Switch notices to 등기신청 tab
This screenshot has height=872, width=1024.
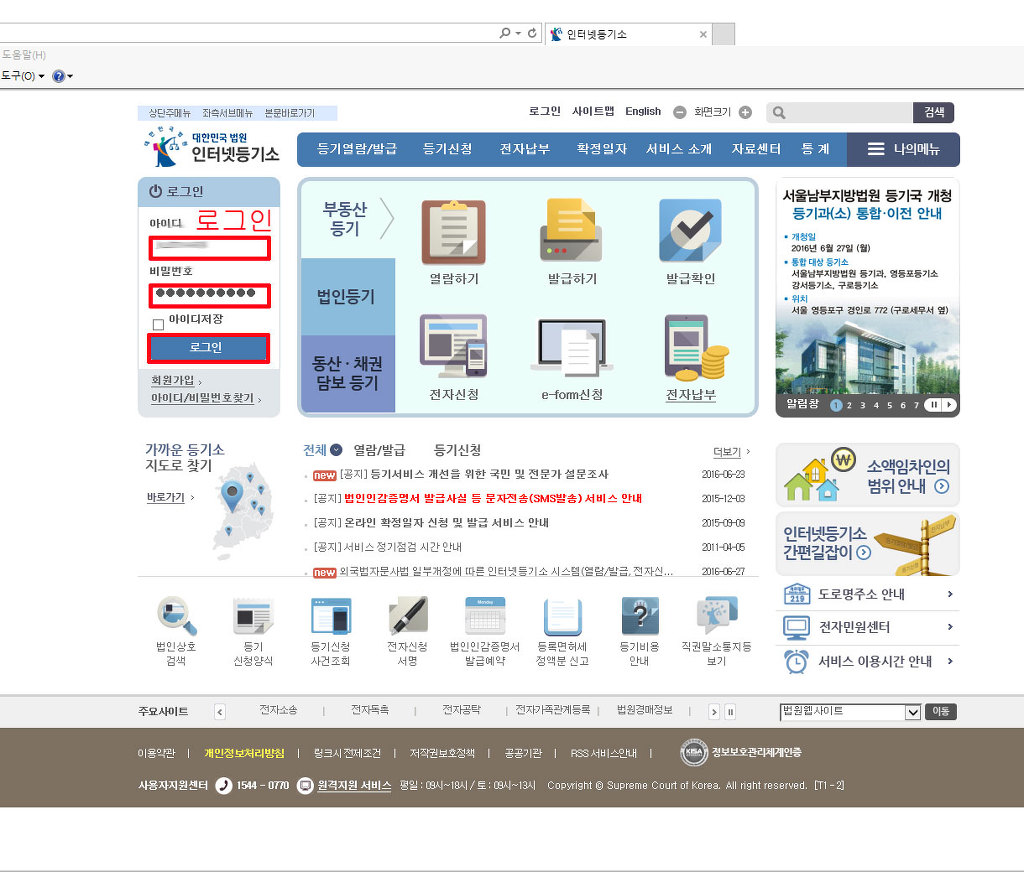pos(457,450)
